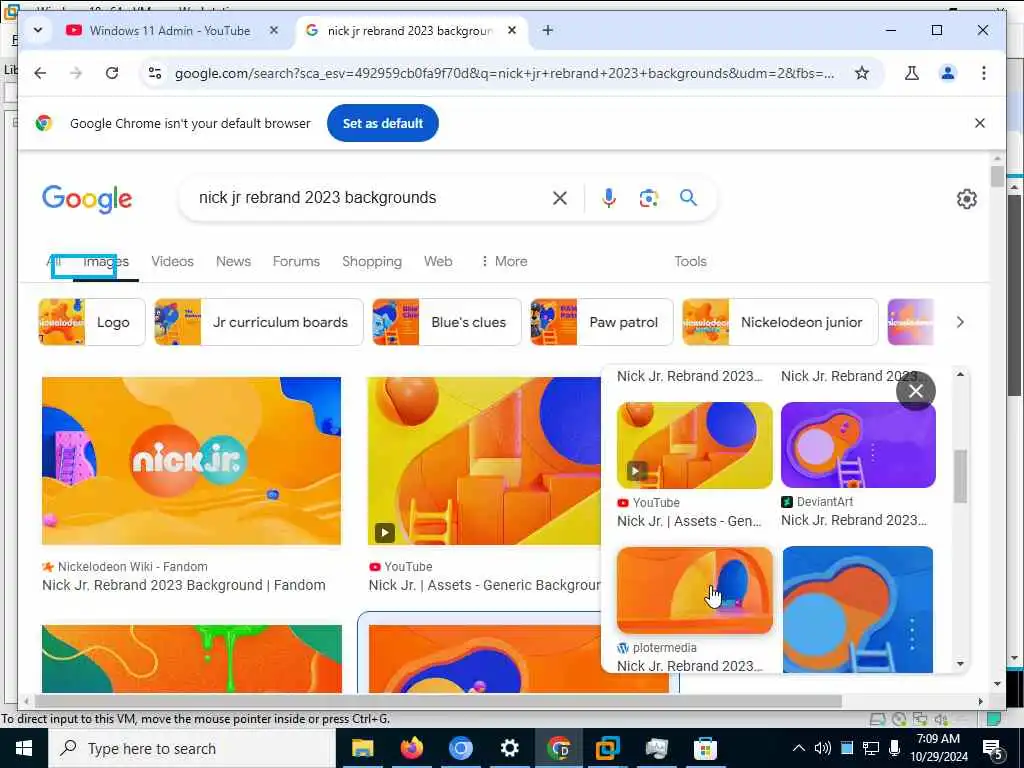
Task: Open the Tools filter options
Action: (x=690, y=261)
